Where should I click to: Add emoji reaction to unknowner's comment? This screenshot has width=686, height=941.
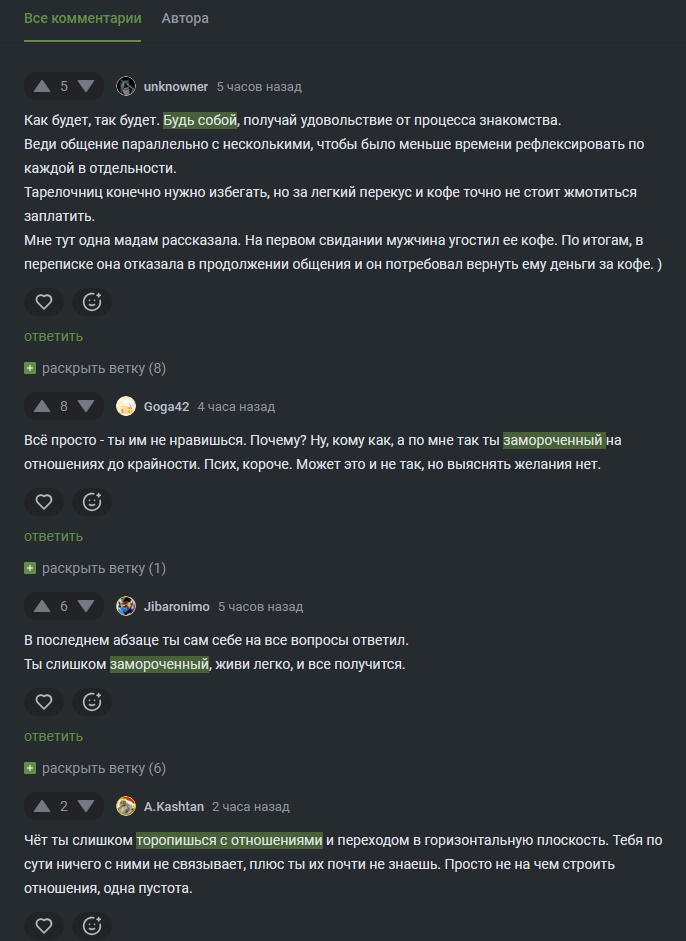tap(92, 302)
